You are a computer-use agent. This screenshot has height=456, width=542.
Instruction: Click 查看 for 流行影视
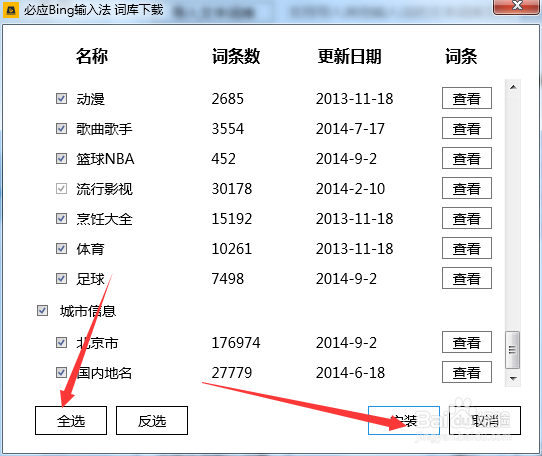pyautogui.click(x=467, y=188)
